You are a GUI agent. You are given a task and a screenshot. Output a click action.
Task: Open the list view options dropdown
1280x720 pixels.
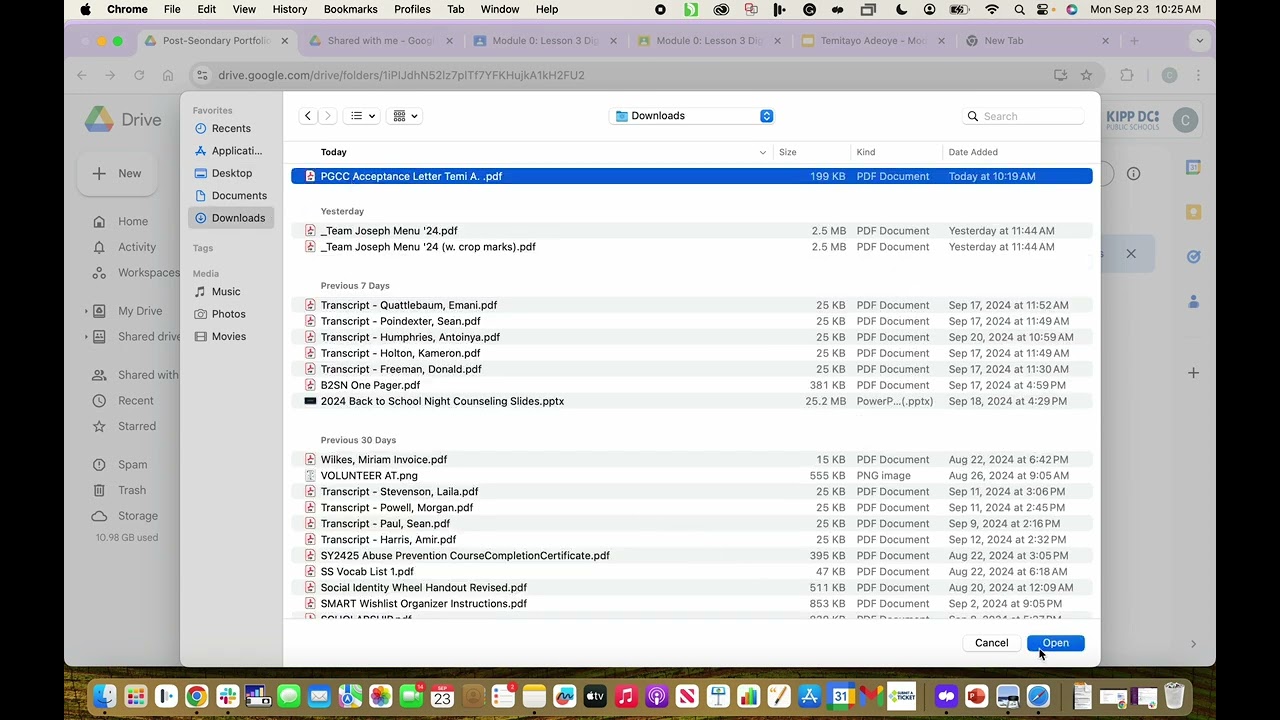362,116
